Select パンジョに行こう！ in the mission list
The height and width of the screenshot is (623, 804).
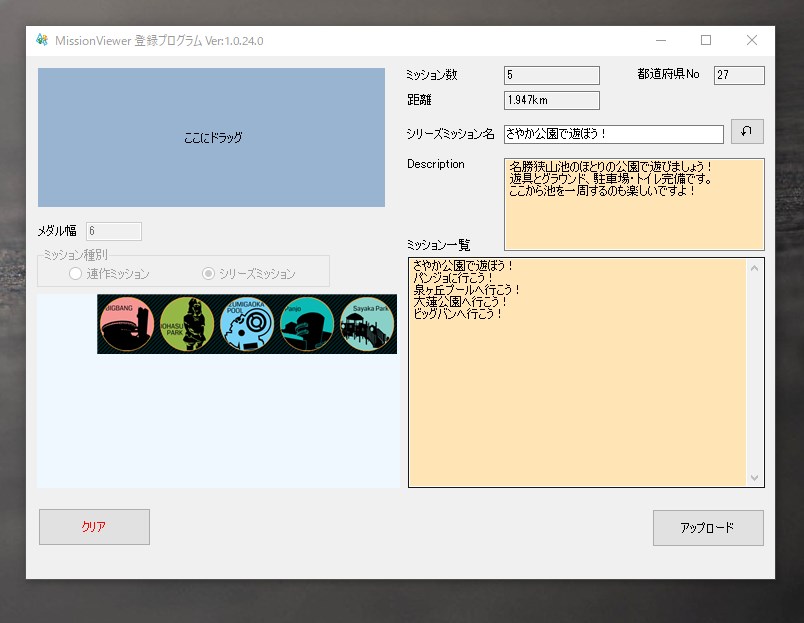click(453, 278)
